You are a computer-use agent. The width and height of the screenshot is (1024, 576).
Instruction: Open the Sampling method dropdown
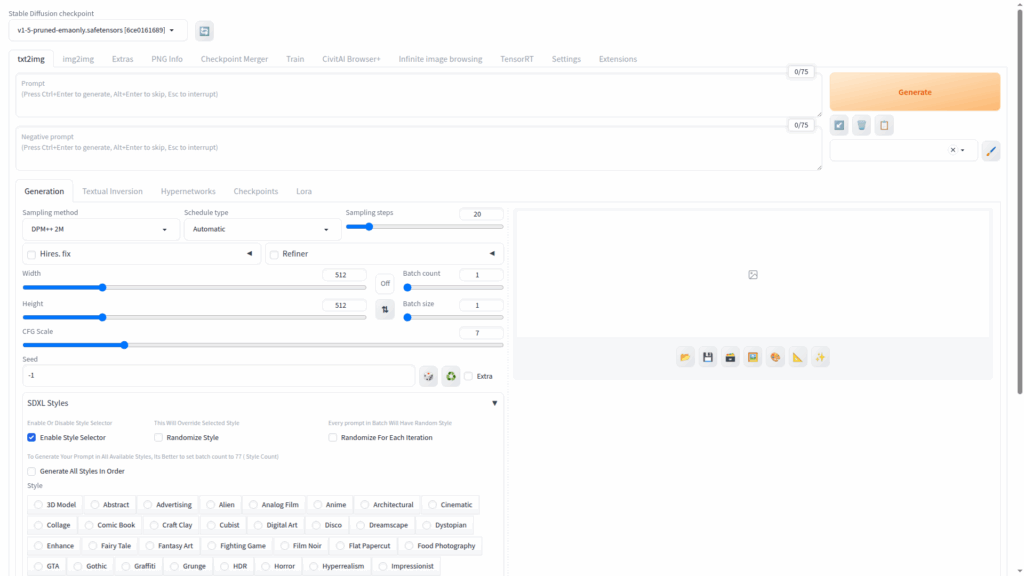coord(100,230)
